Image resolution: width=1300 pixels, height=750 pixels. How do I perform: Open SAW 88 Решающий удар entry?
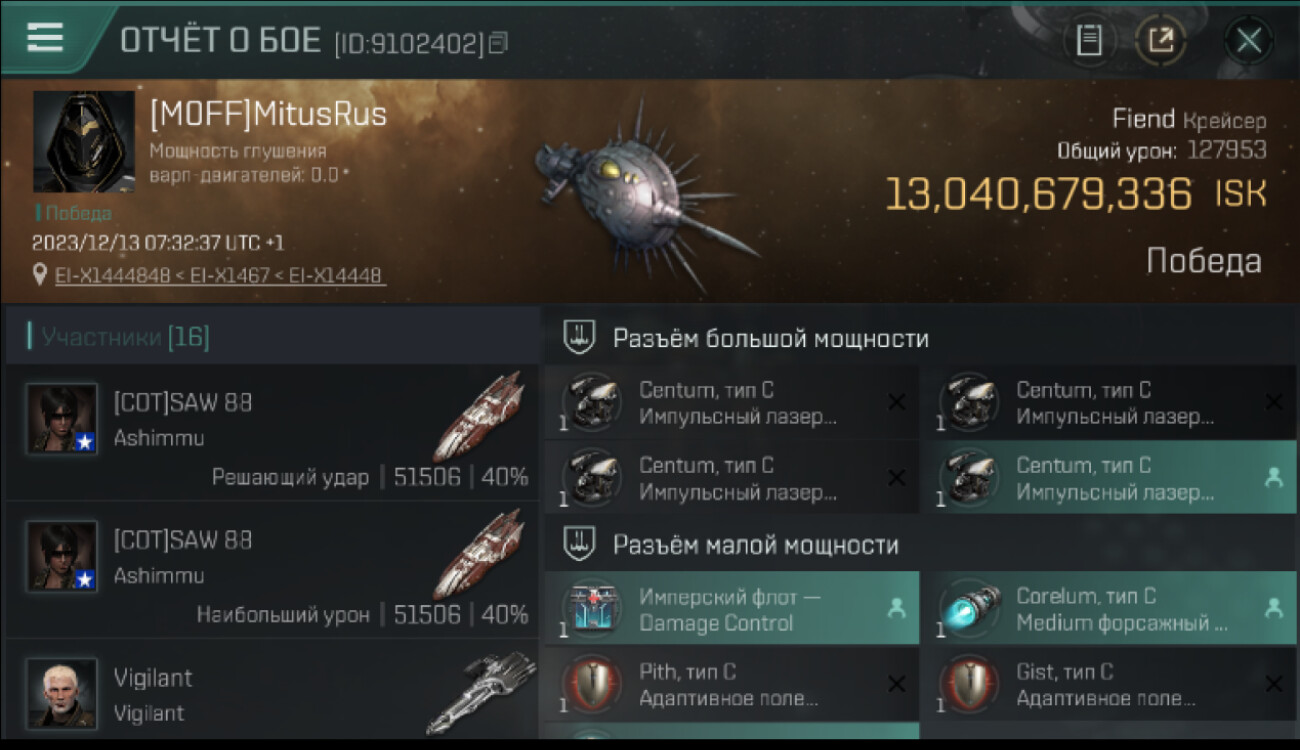(272, 433)
